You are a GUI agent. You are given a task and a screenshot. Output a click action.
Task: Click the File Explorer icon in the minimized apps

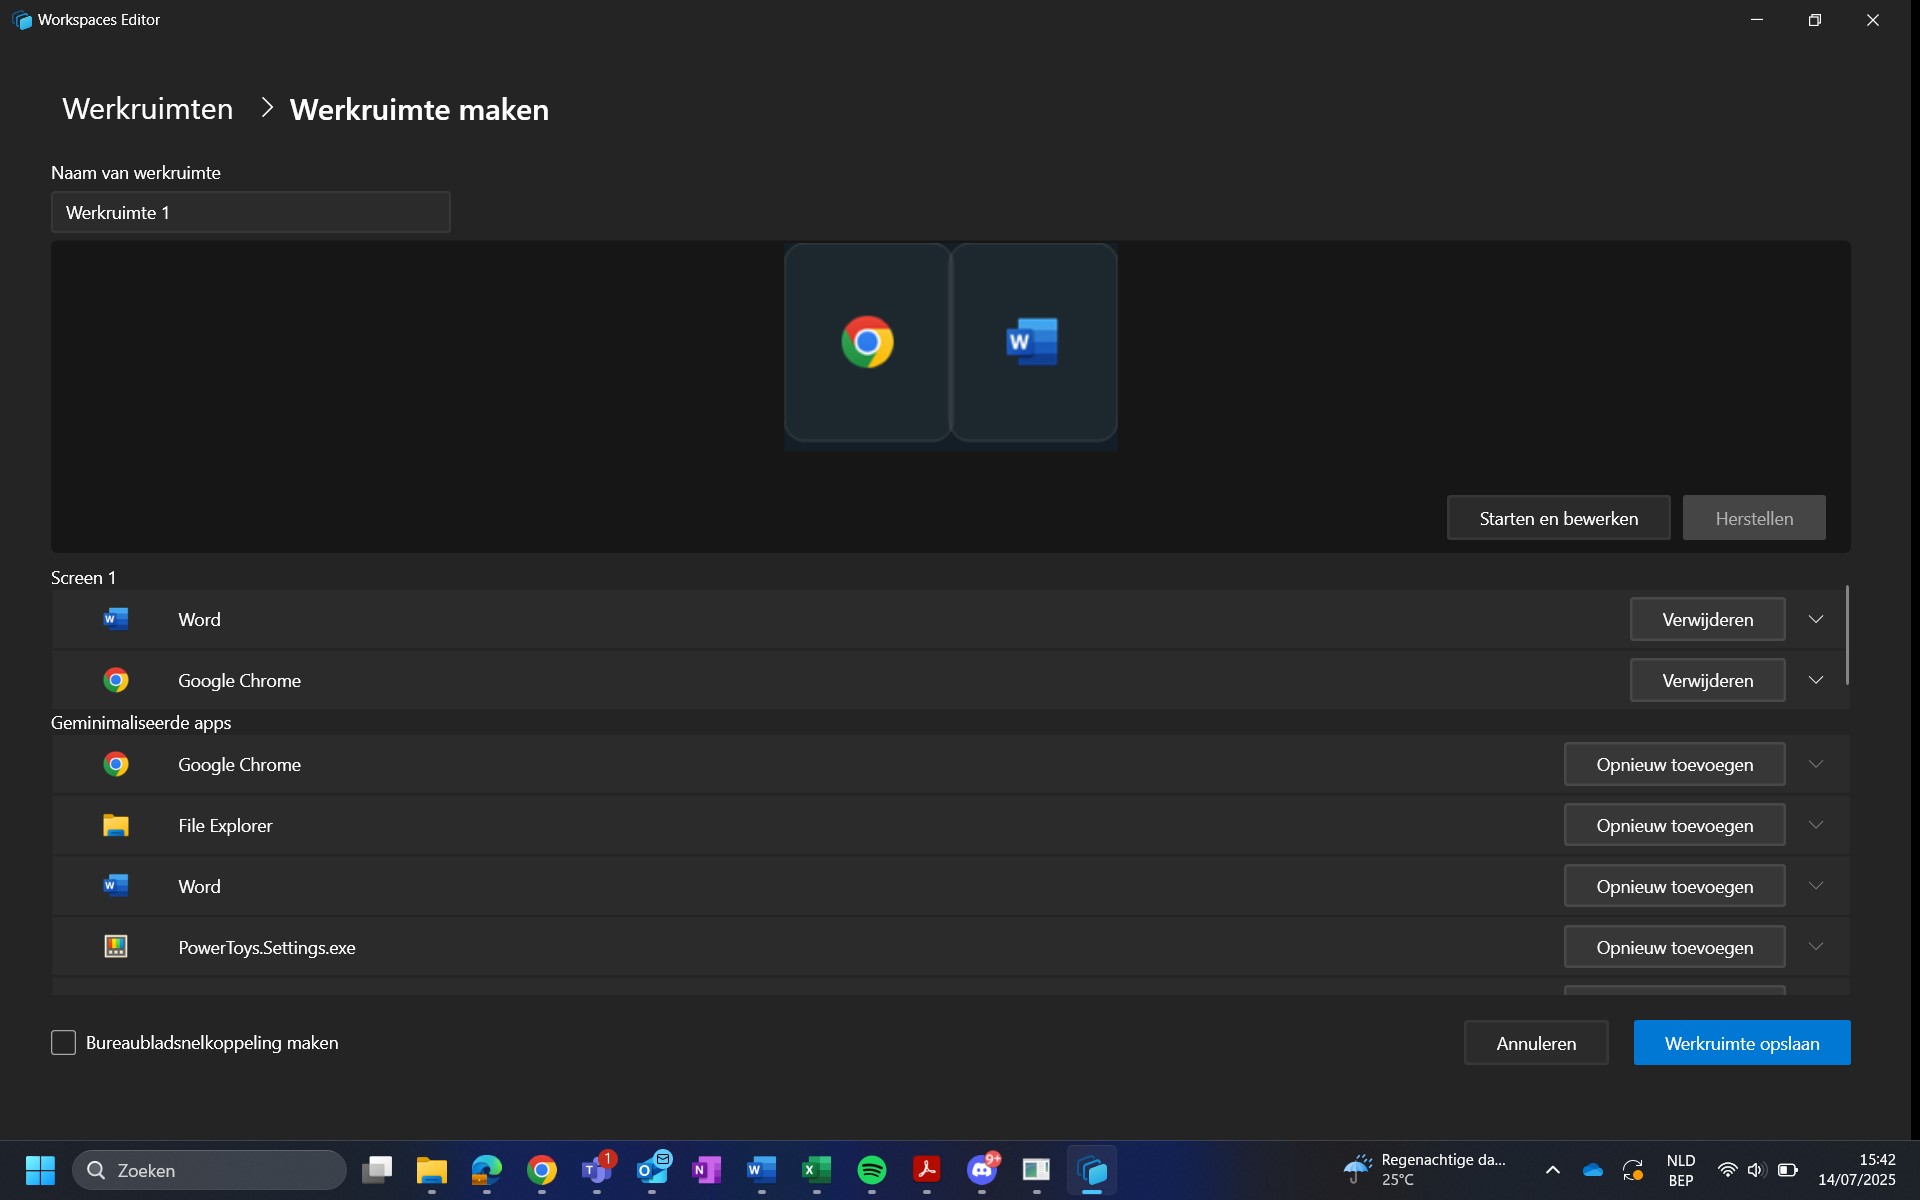click(x=116, y=825)
